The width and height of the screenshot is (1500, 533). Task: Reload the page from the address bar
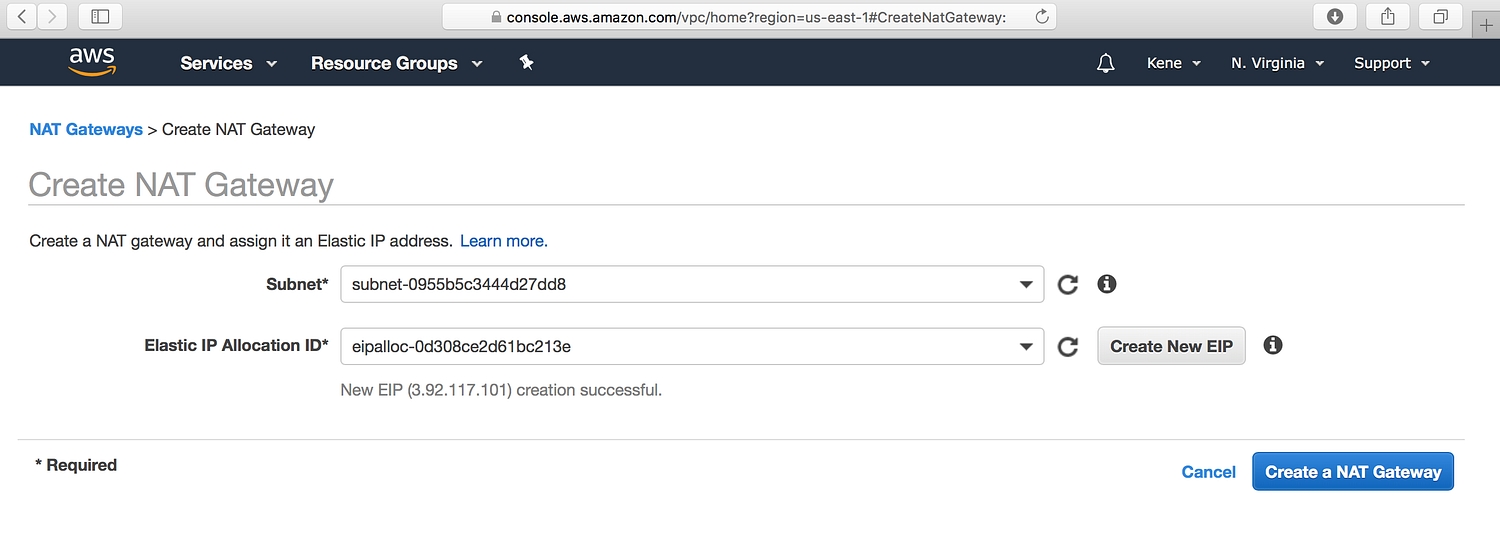1041,16
